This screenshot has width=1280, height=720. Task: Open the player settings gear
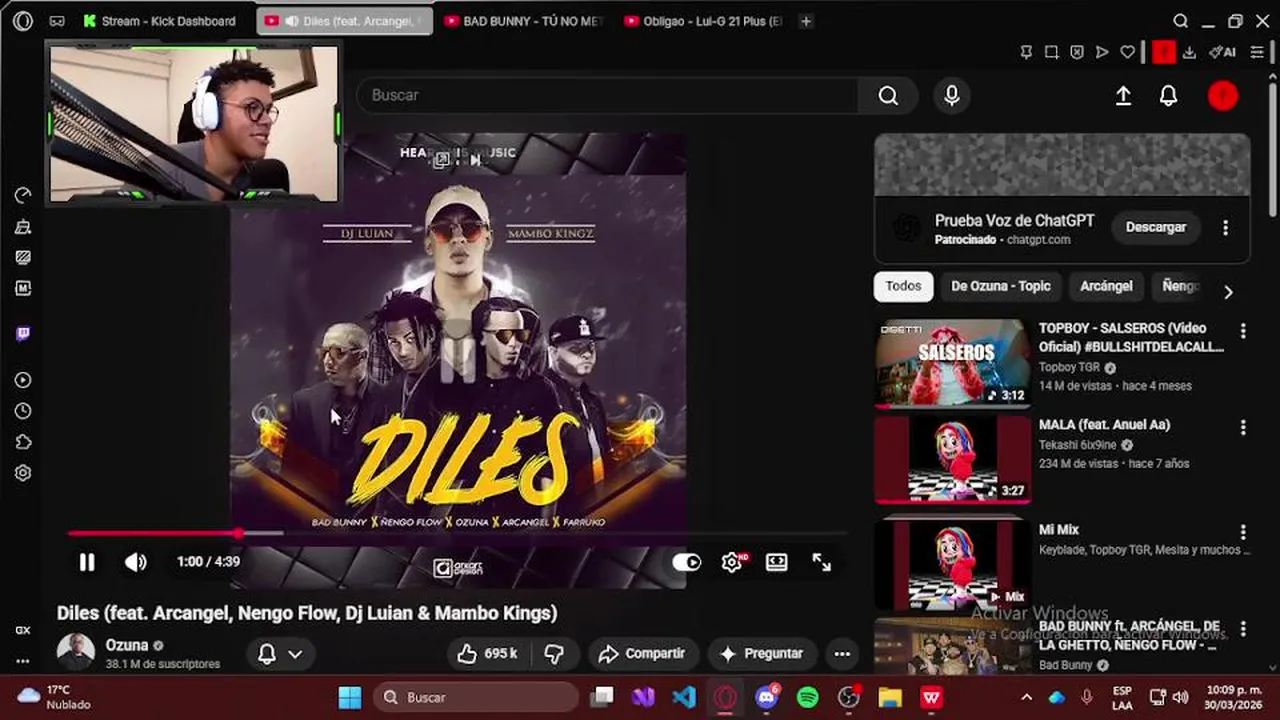pyautogui.click(x=732, y=562)
